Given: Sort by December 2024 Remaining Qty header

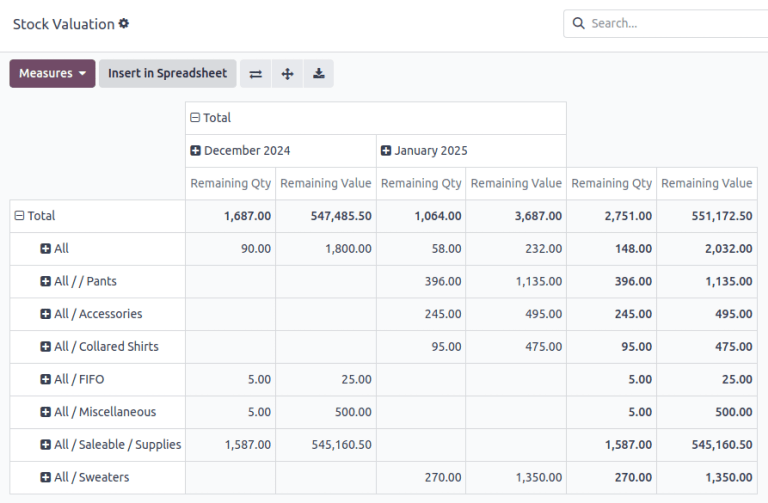Looking at the screenshot, I should click(231, 184).
